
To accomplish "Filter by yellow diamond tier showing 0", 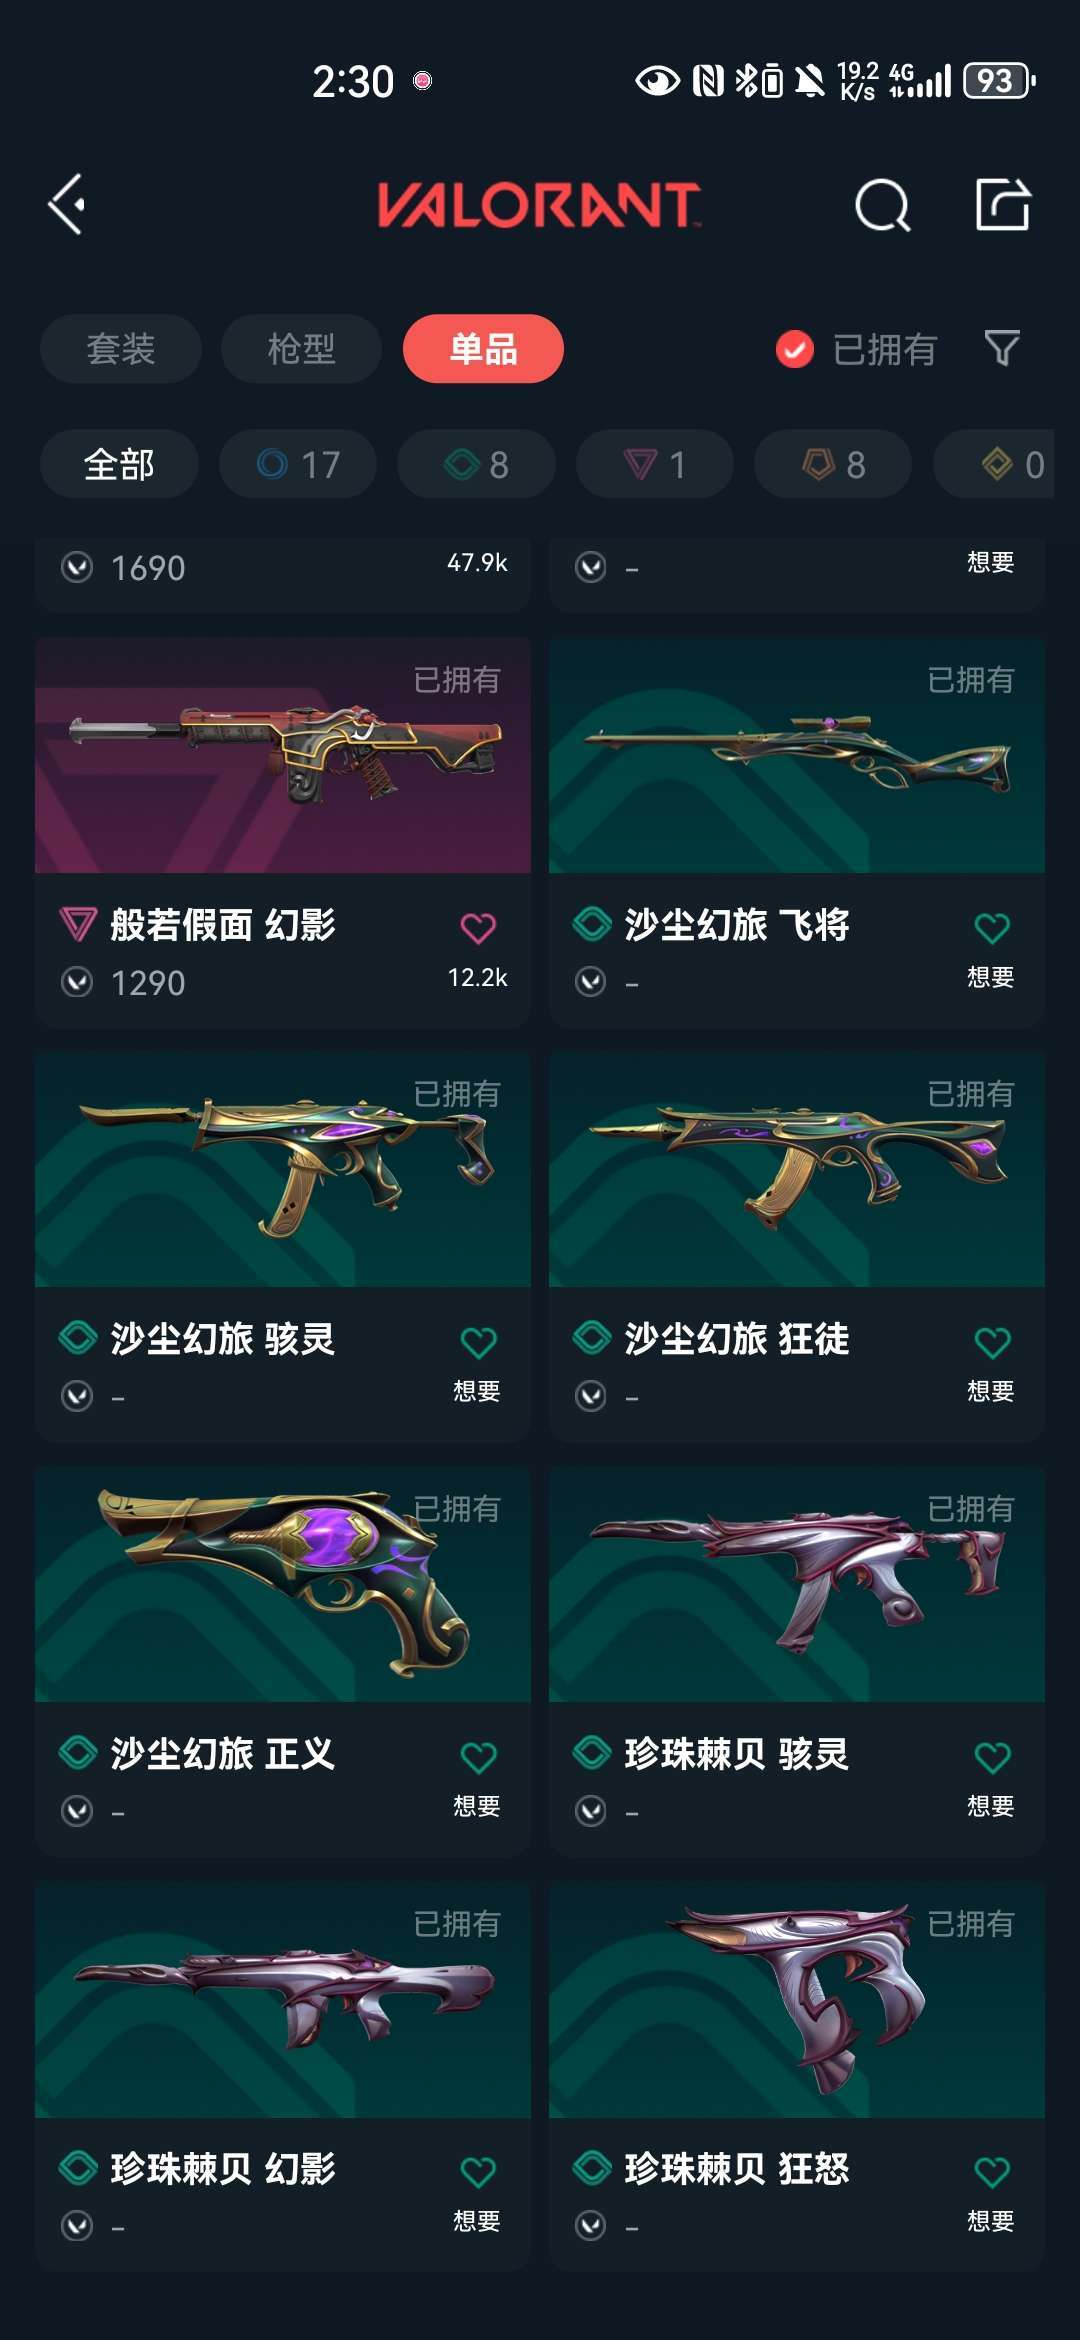I will [994, 464].
